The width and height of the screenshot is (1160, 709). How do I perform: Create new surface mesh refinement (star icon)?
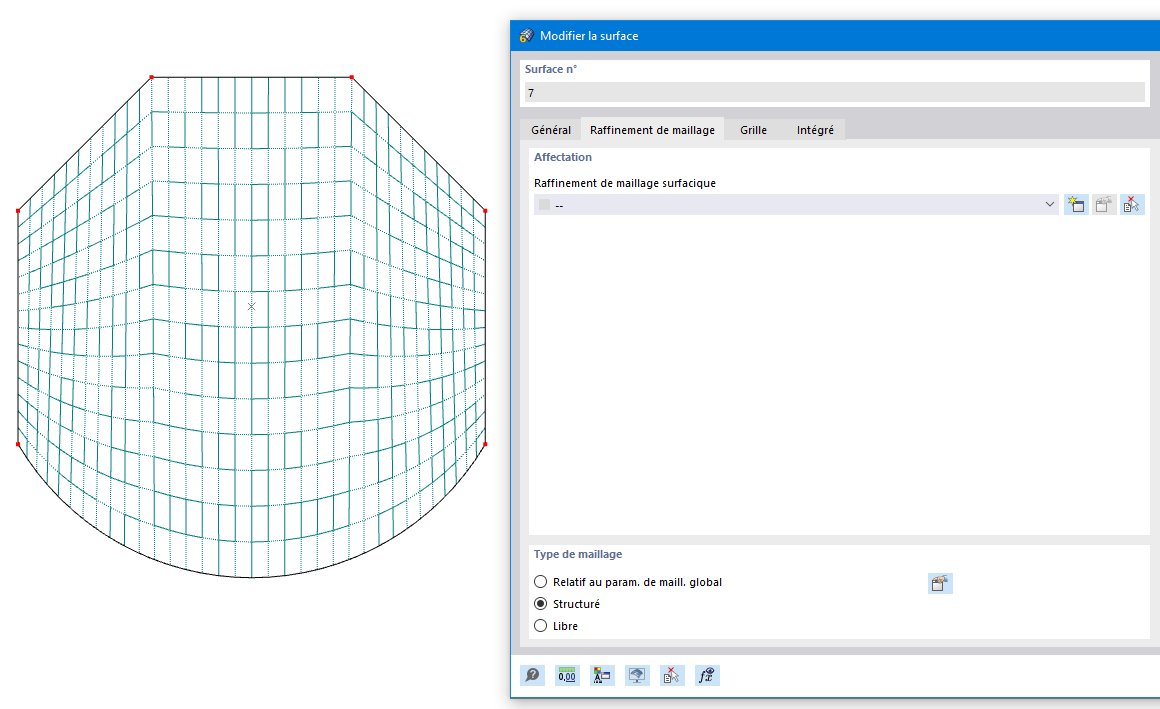[1076, 204]
